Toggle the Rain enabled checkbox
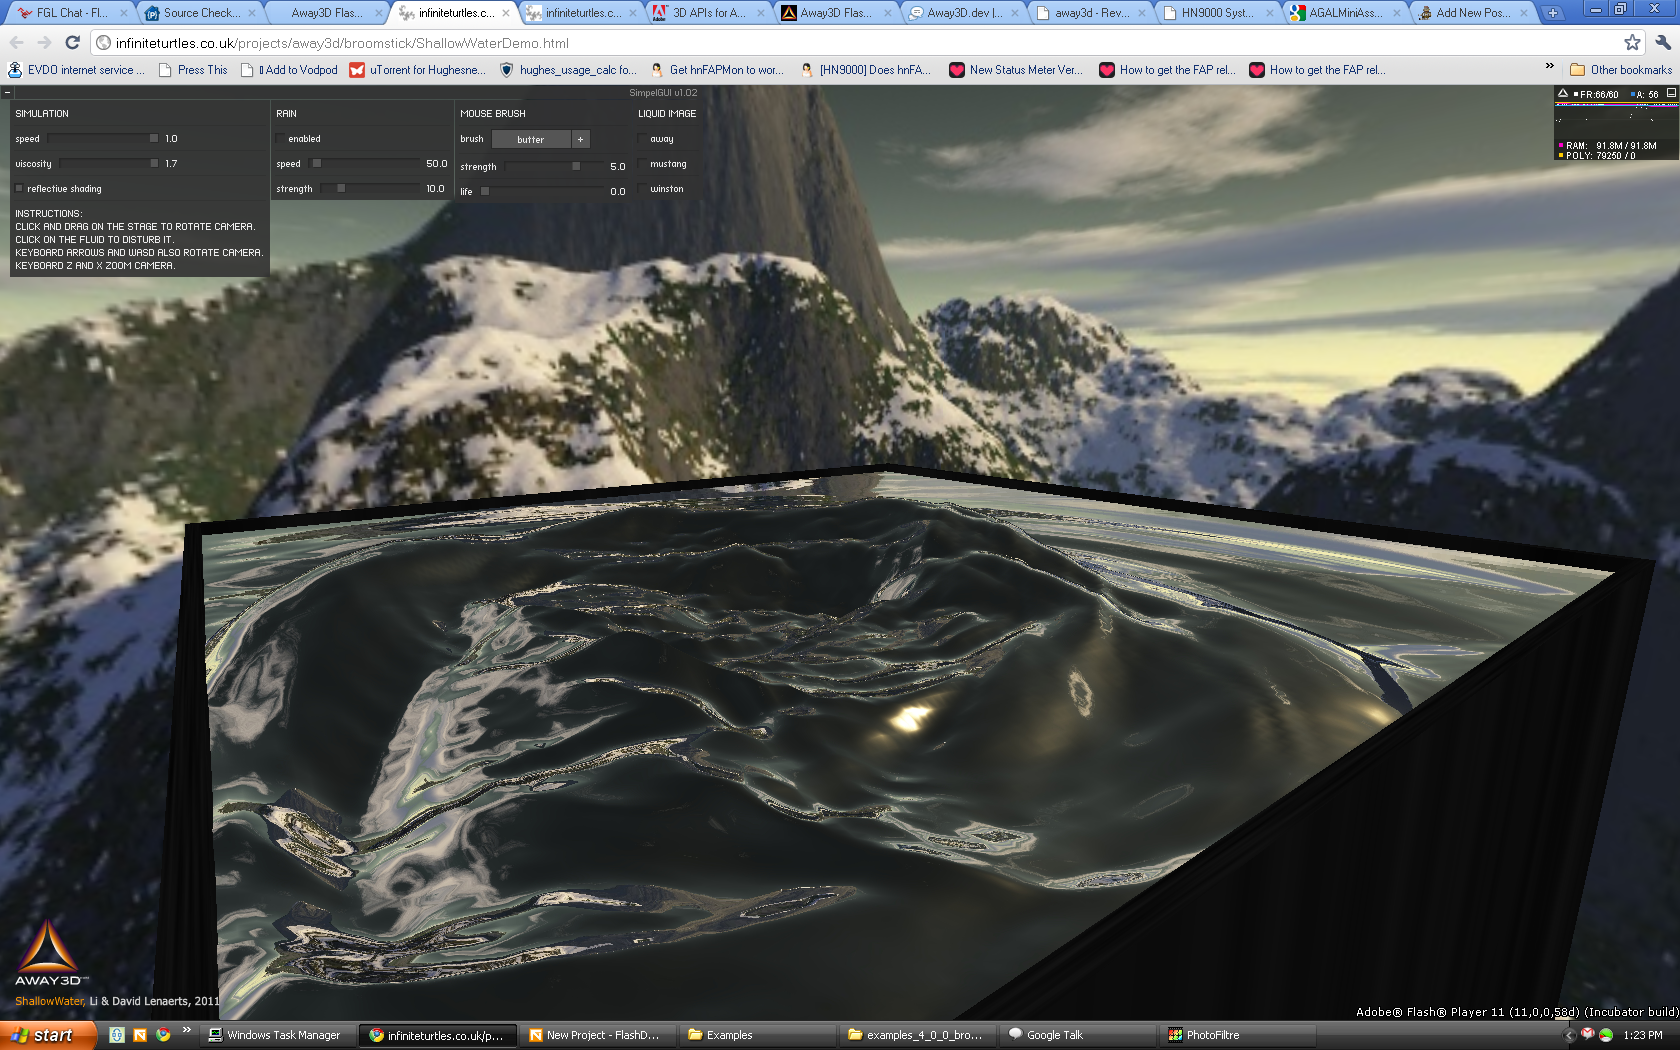The image size is (1680, 1050). click(x=281, y=139)
